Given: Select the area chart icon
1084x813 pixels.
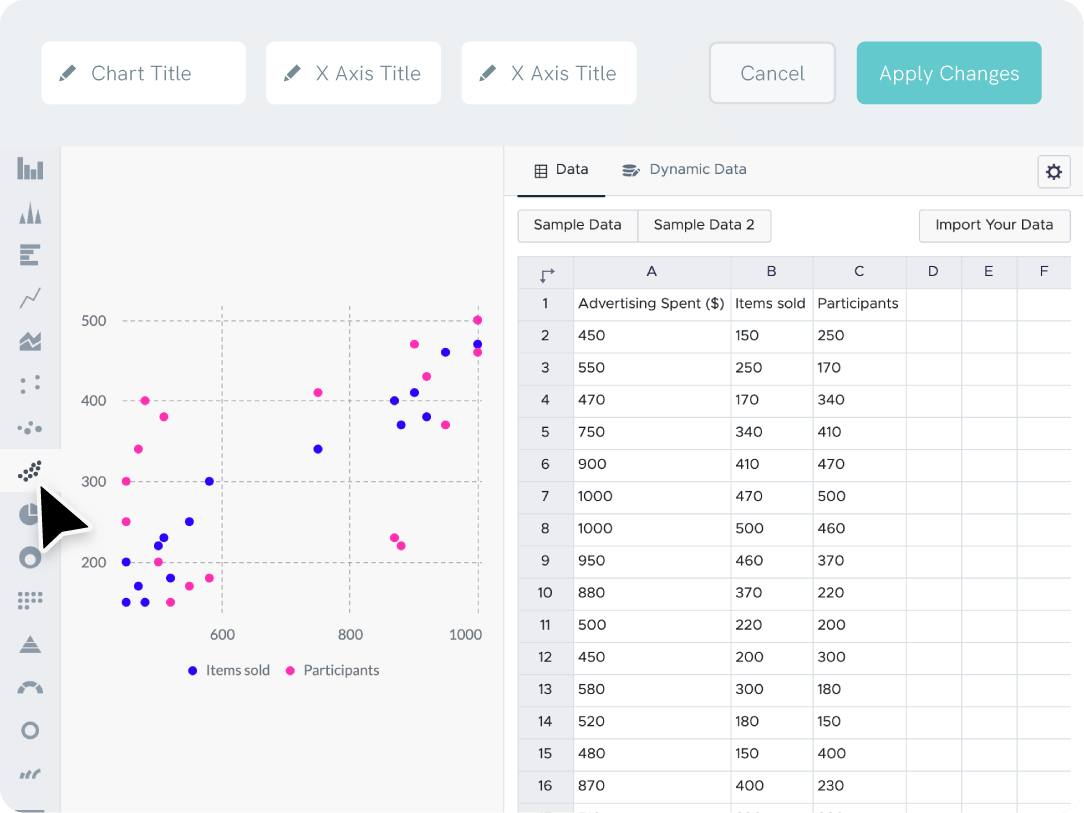Looking at the screenshot, I should tap(30, 342).
